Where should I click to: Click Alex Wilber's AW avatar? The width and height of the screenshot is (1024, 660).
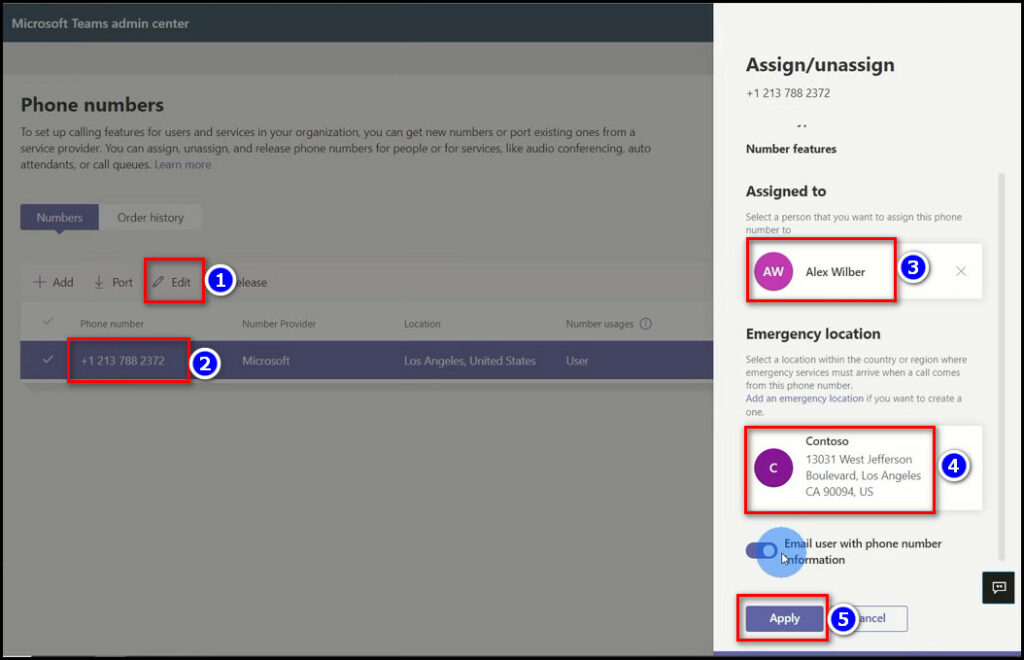773,271
